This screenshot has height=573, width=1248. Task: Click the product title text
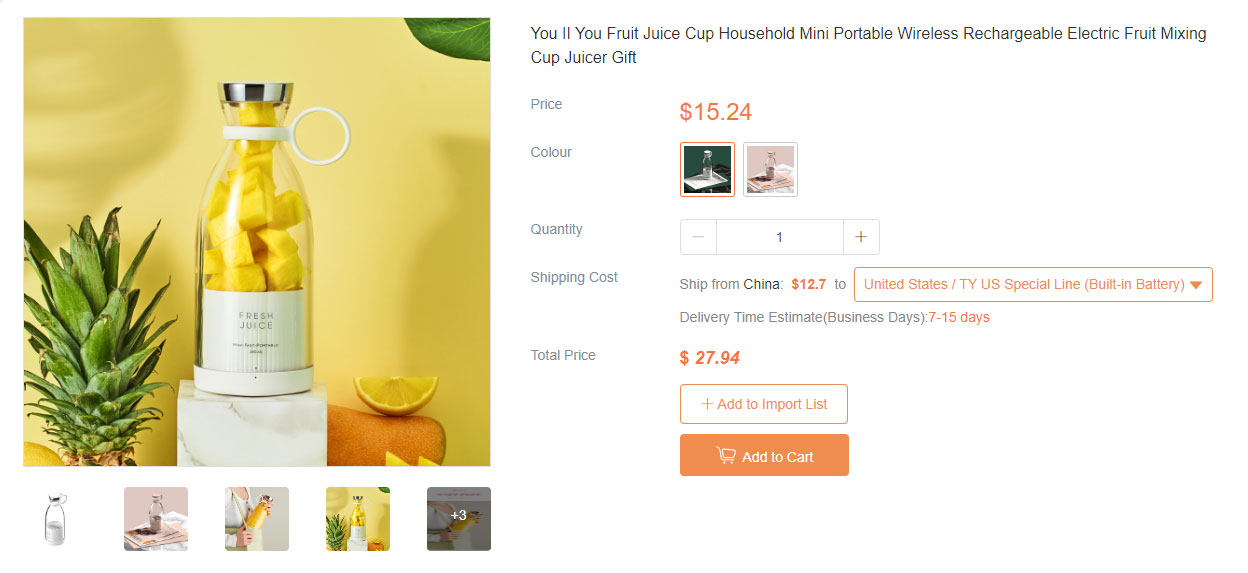point(868,46)
